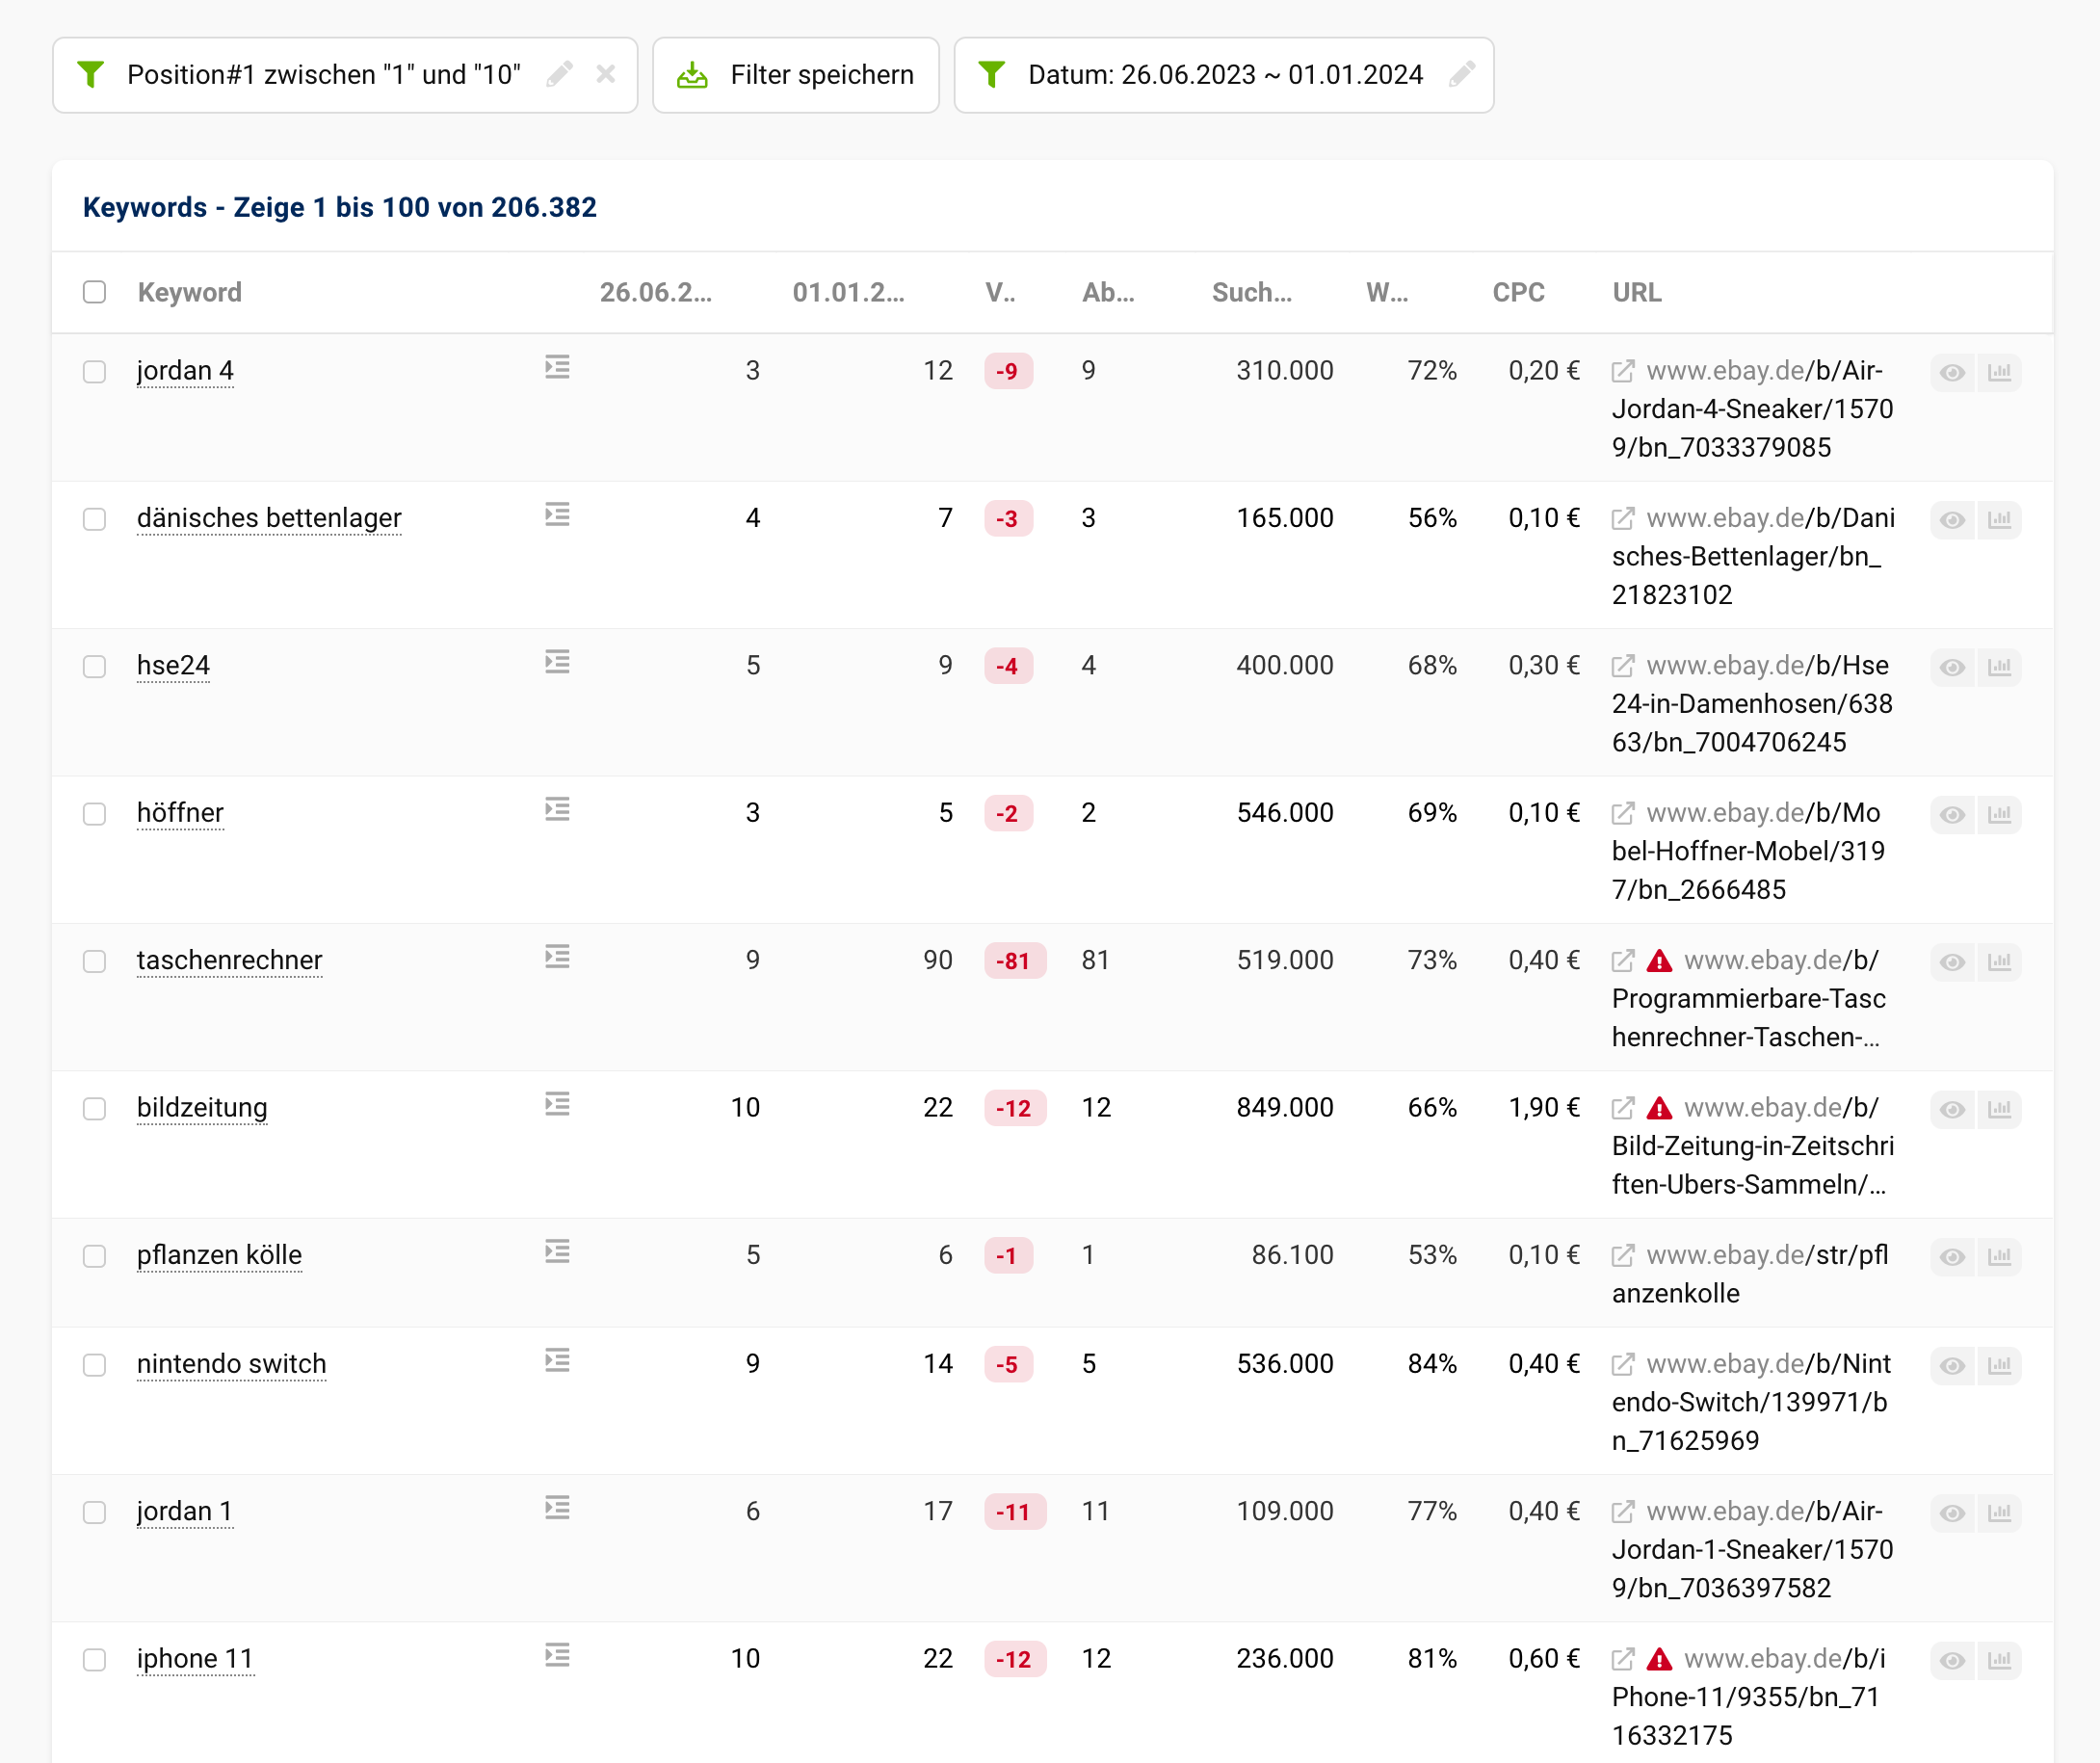Image resolution: width=2100 pixels, height=1763 pixels.
Task: Open chart icon for nintendo switch row
Action: point(1999,1366)
